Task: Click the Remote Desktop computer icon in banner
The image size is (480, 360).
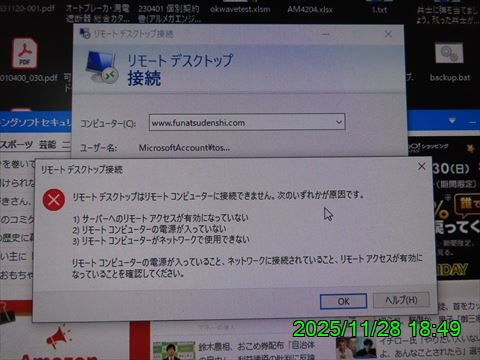Action: (102, 67)
